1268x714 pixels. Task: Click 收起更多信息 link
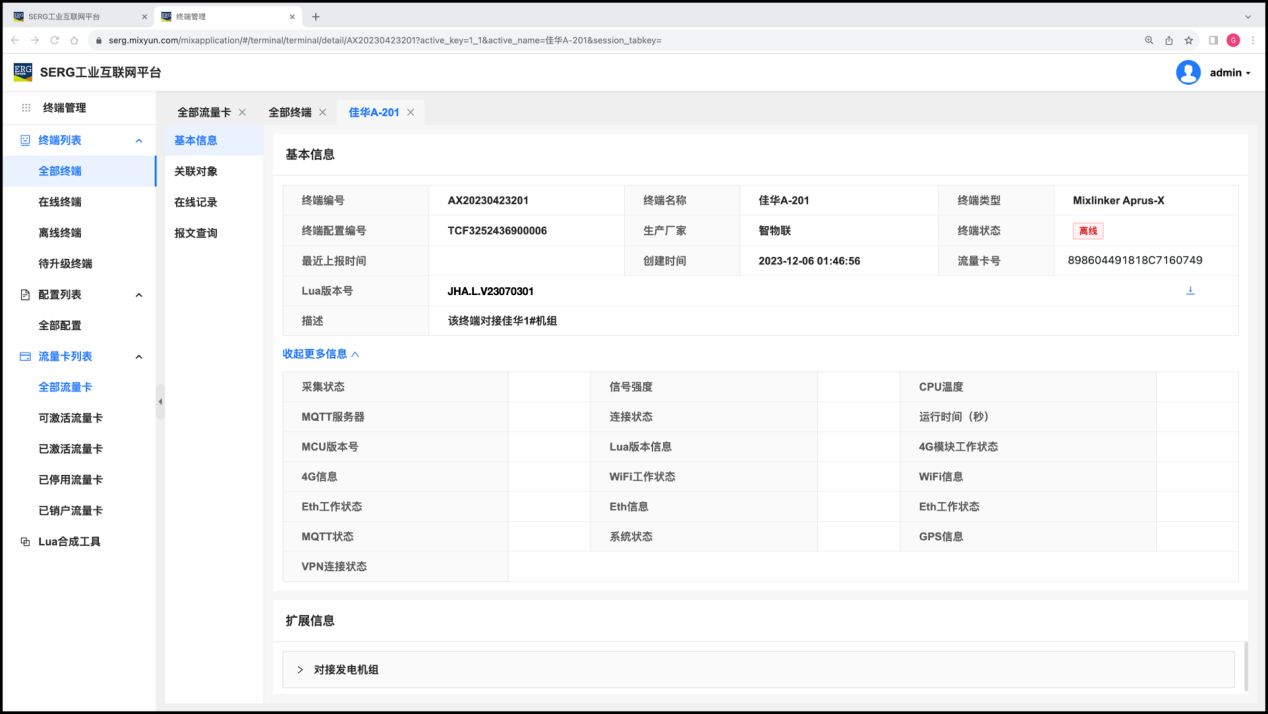pos(320,354)
